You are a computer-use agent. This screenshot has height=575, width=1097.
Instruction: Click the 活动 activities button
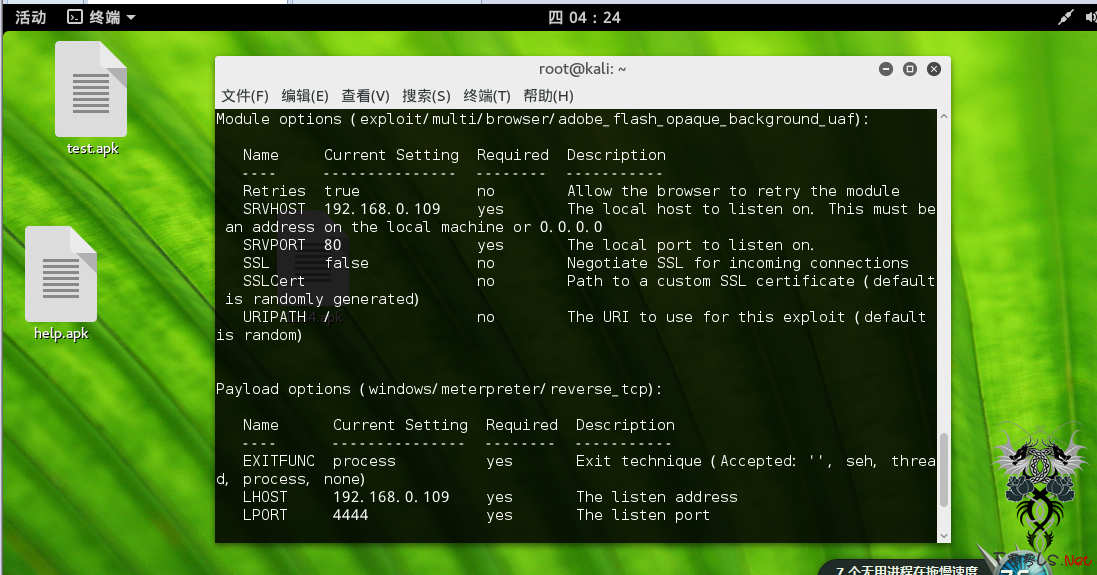coord(31,17)
